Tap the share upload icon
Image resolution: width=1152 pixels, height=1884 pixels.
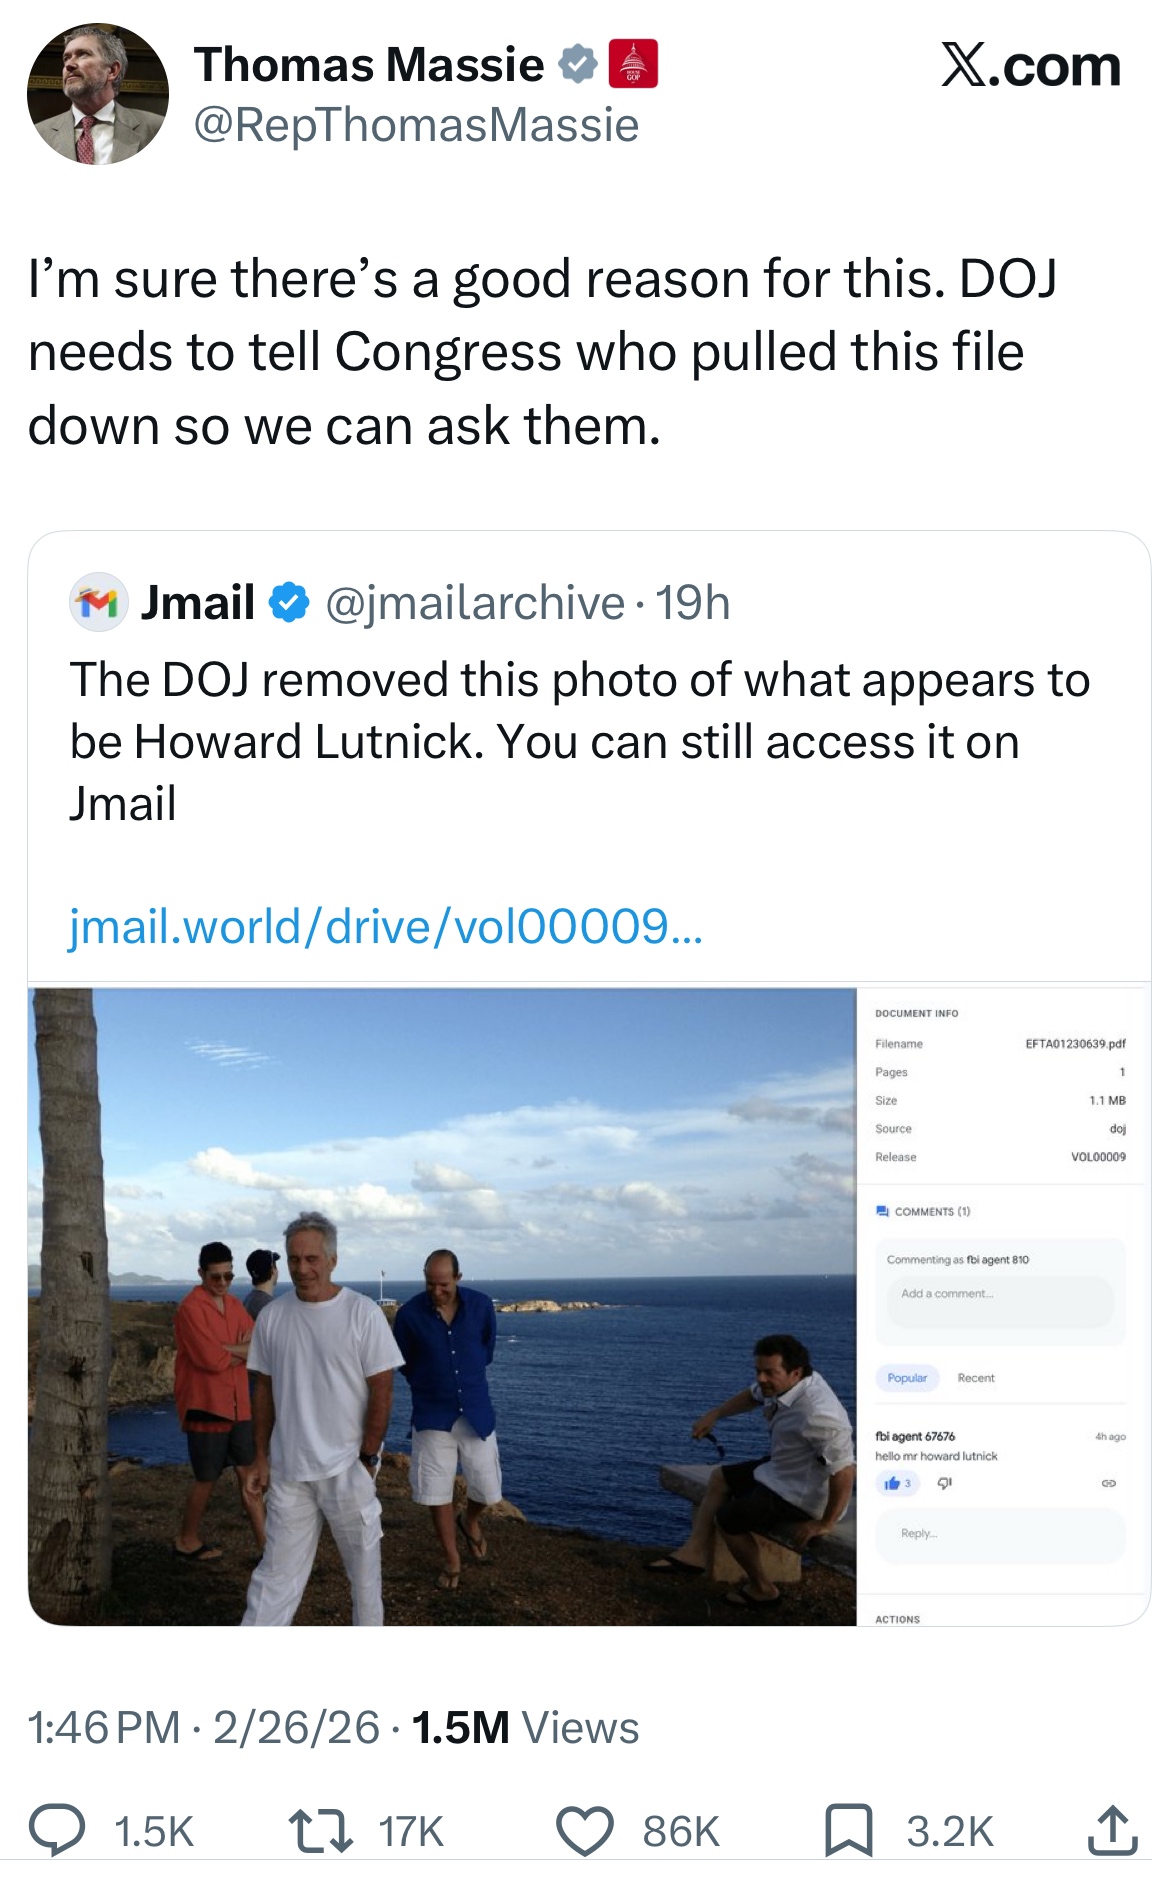pyautogui.click(x=1110, y=1831)
